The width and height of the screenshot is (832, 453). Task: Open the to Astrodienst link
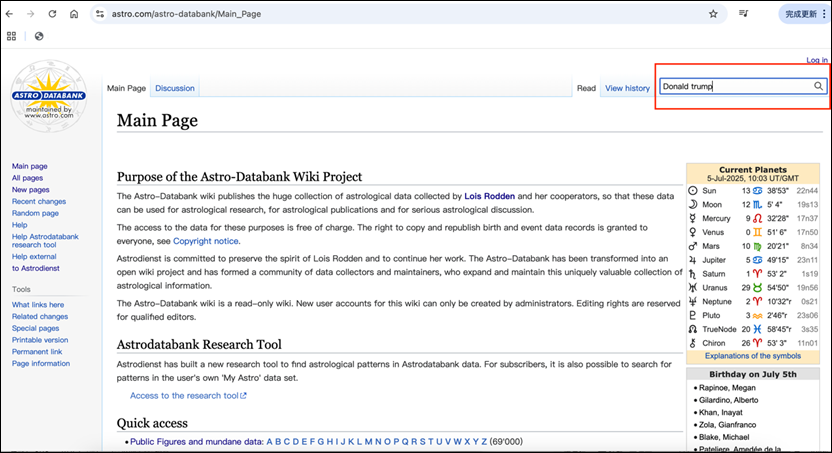click(x=36, y=268)
